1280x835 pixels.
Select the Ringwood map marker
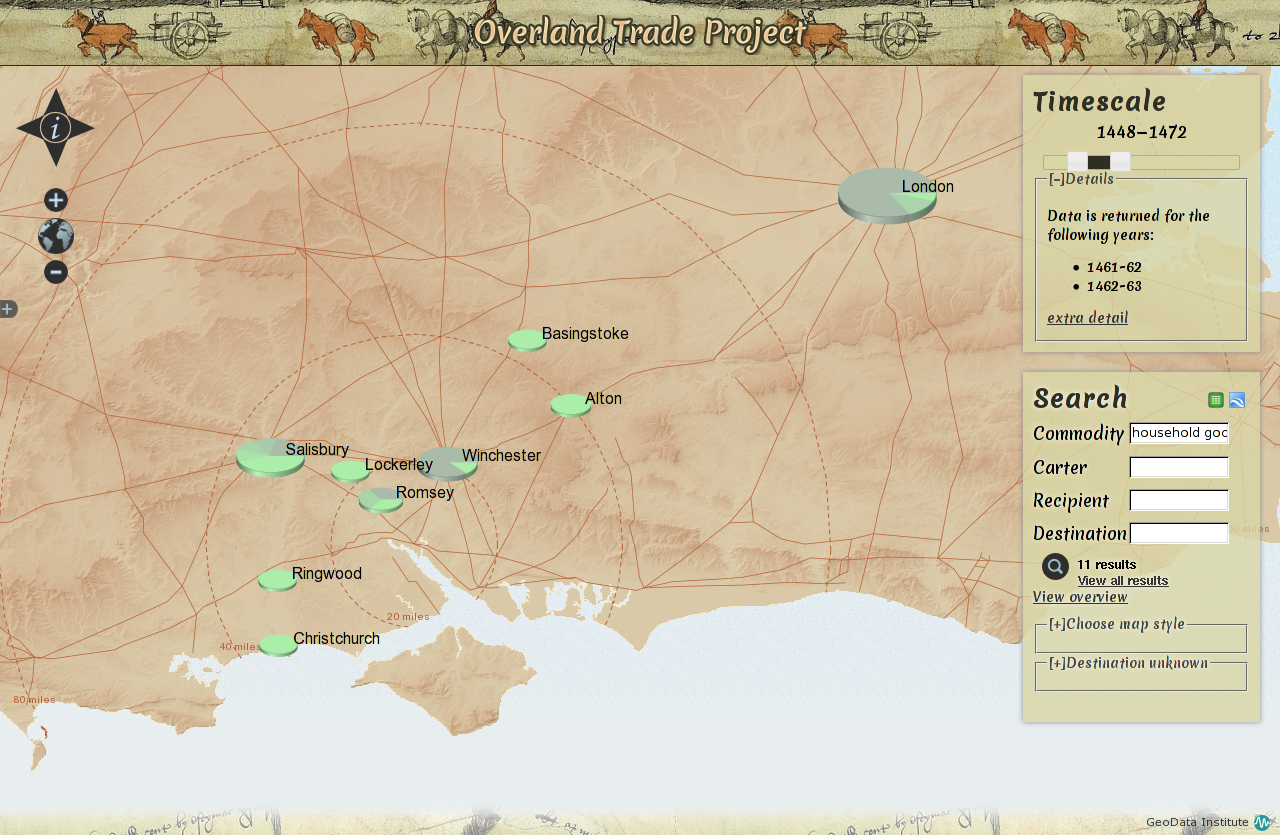[277, 580]
